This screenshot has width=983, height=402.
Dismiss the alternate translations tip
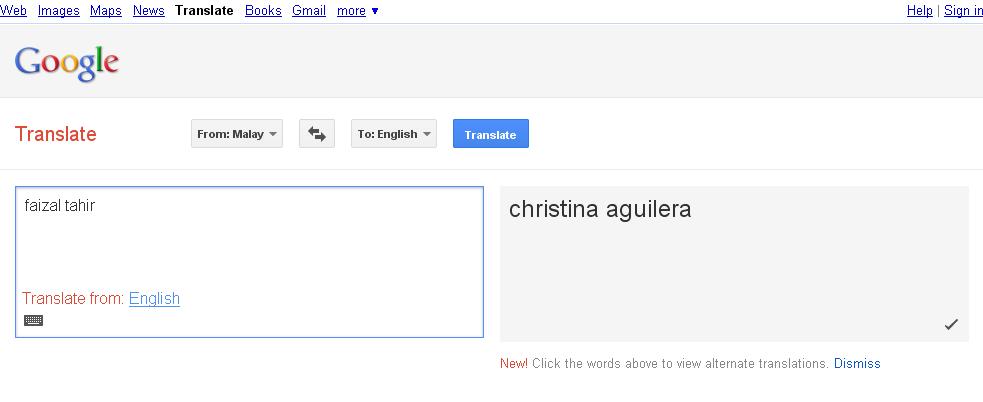coord(857,363)
